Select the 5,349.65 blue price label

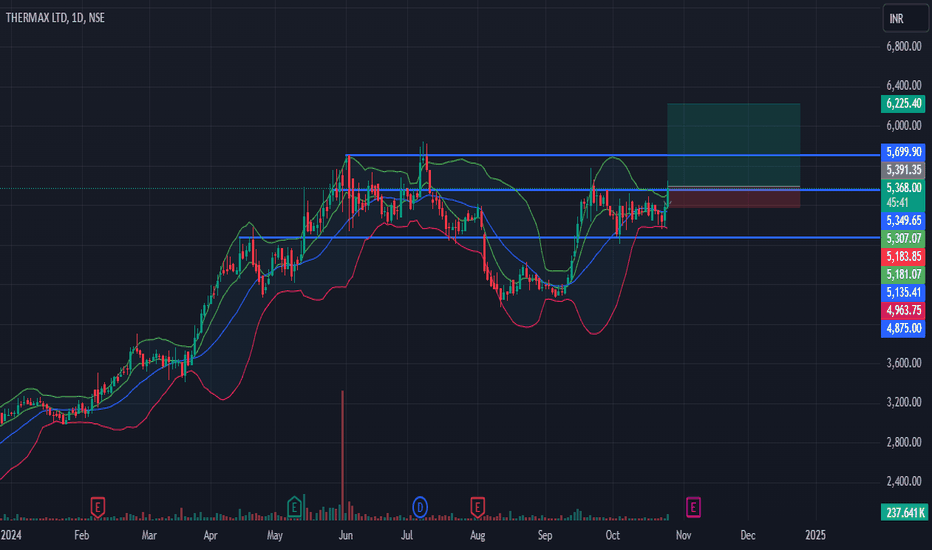[x=903, y=221]
